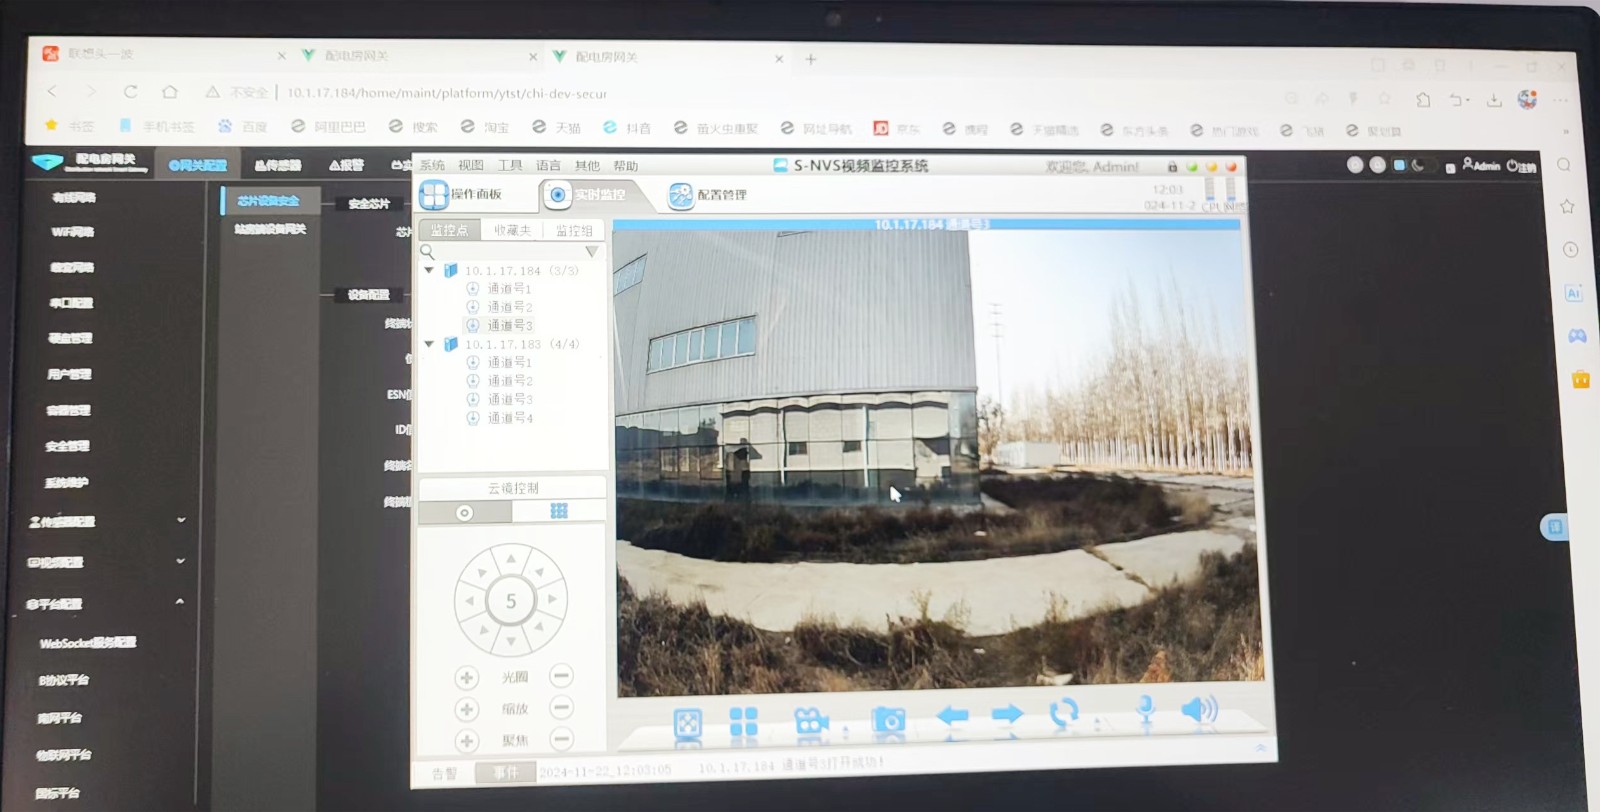Toggle the speaker volume icon

1198,709
